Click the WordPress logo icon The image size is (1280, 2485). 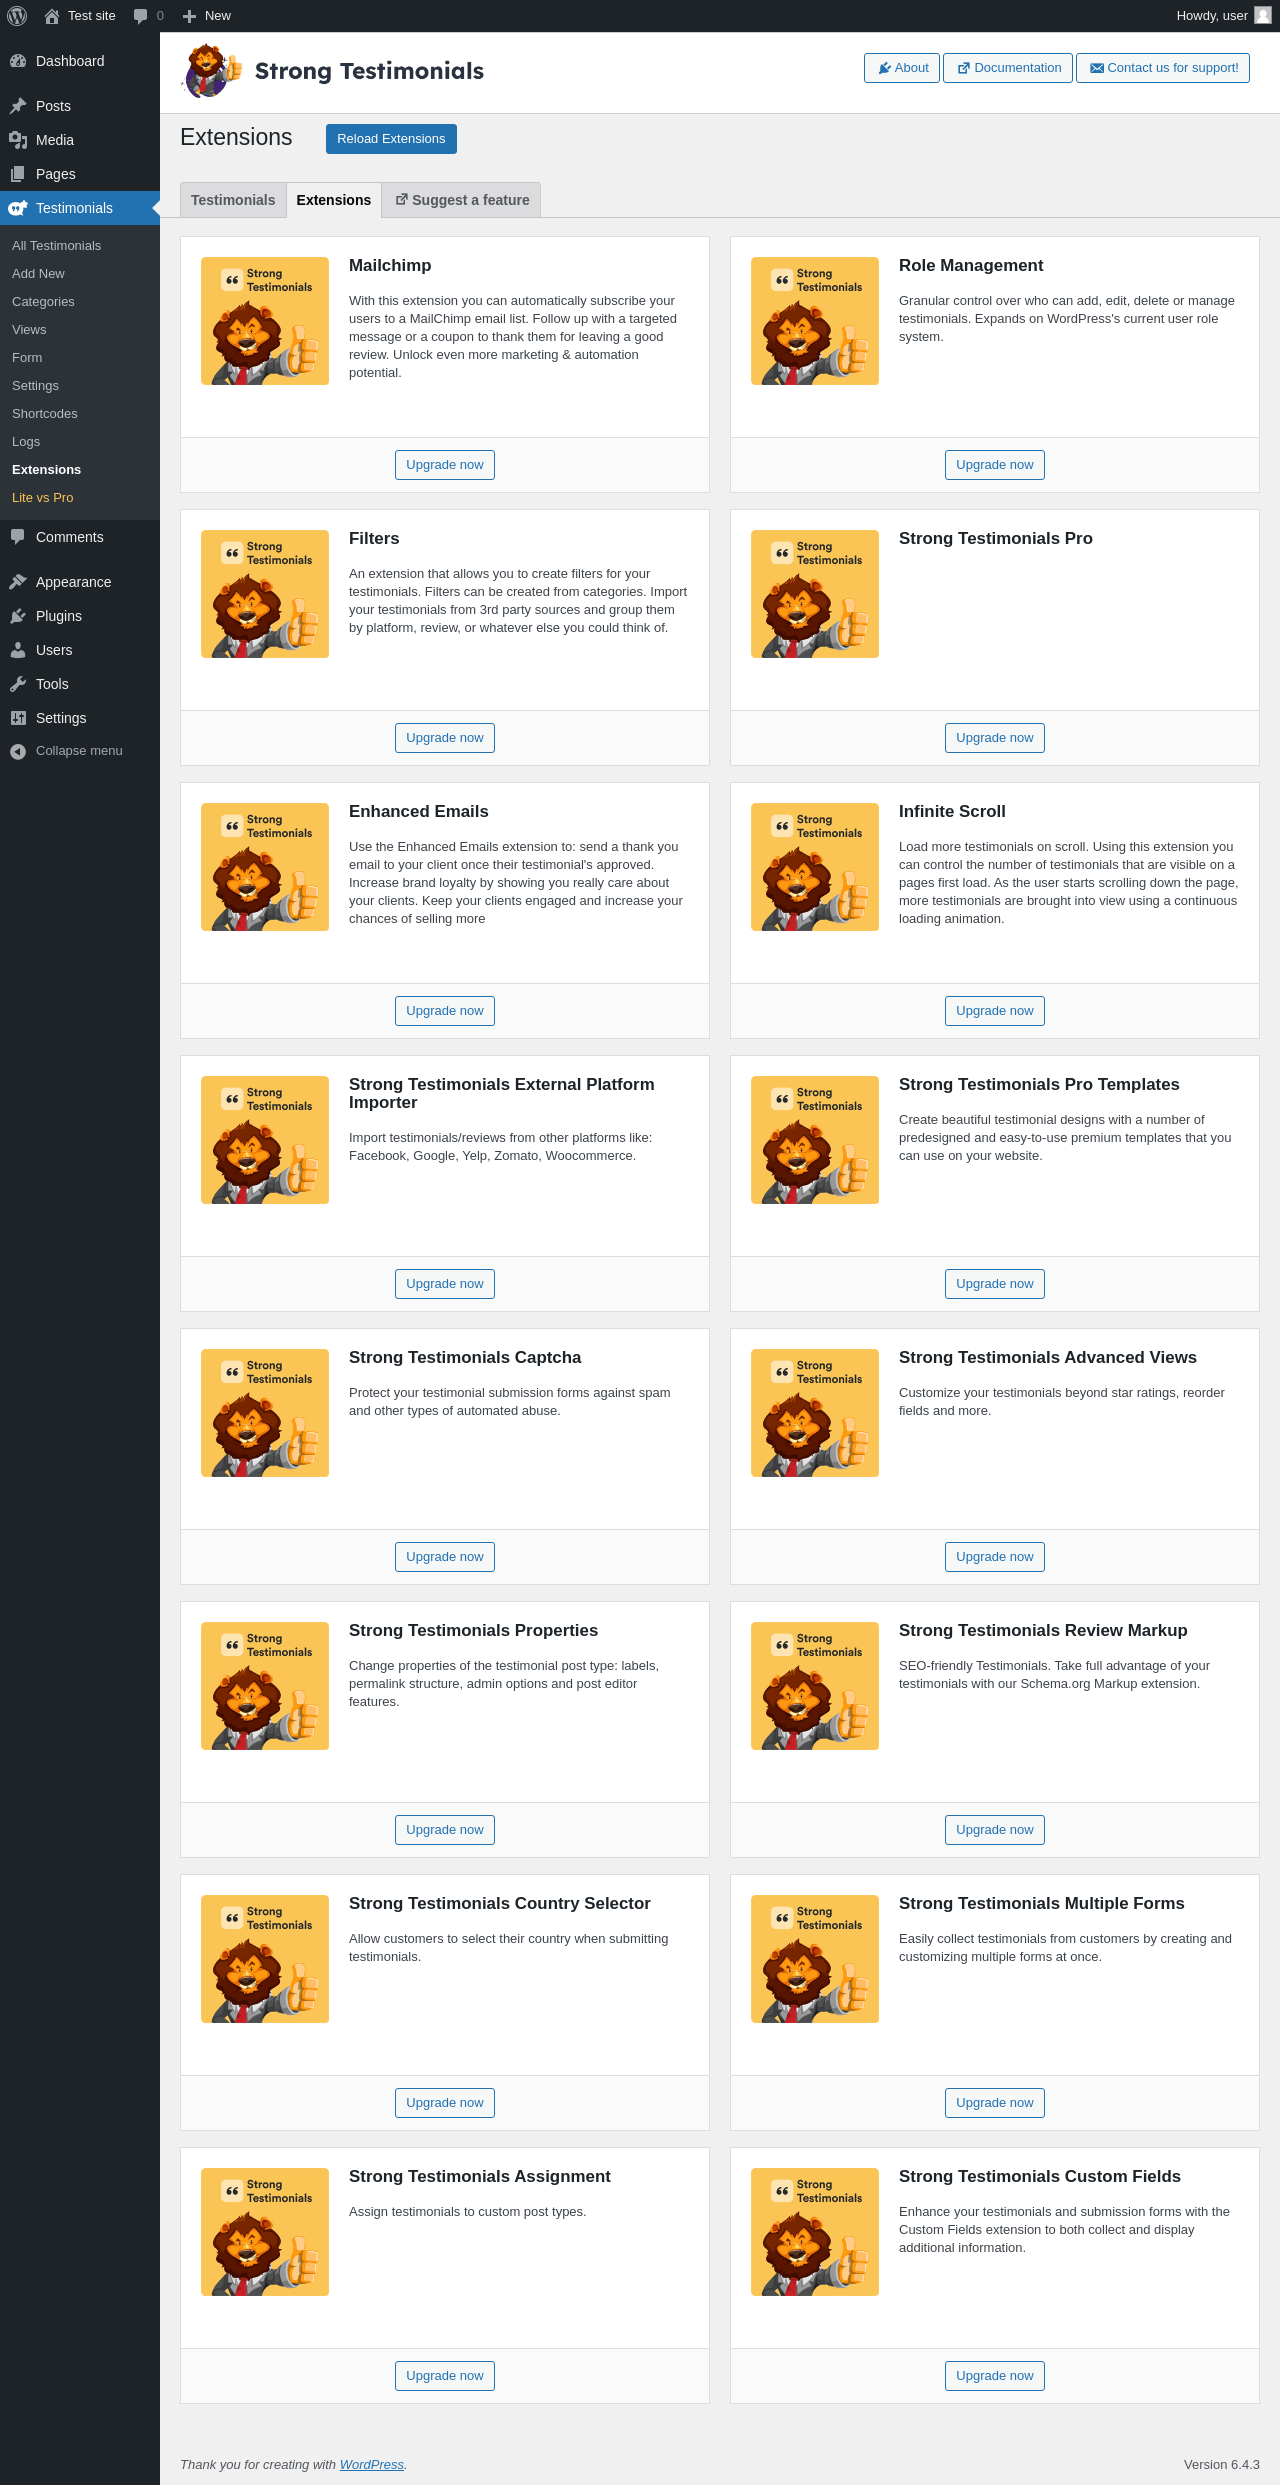click(x=17, y=16)
